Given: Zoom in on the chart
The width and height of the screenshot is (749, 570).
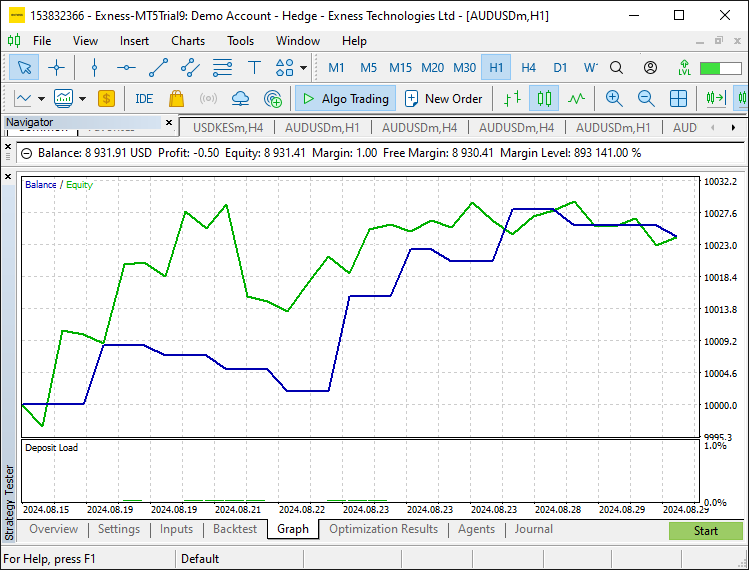Looking at the screenshot, I should (x=614, y=99).
